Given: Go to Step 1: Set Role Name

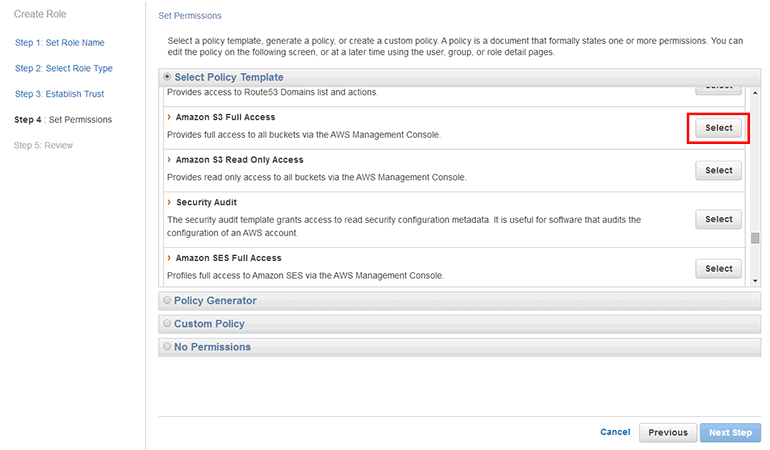Looking at the screenshot, I should tap(59, 43).
